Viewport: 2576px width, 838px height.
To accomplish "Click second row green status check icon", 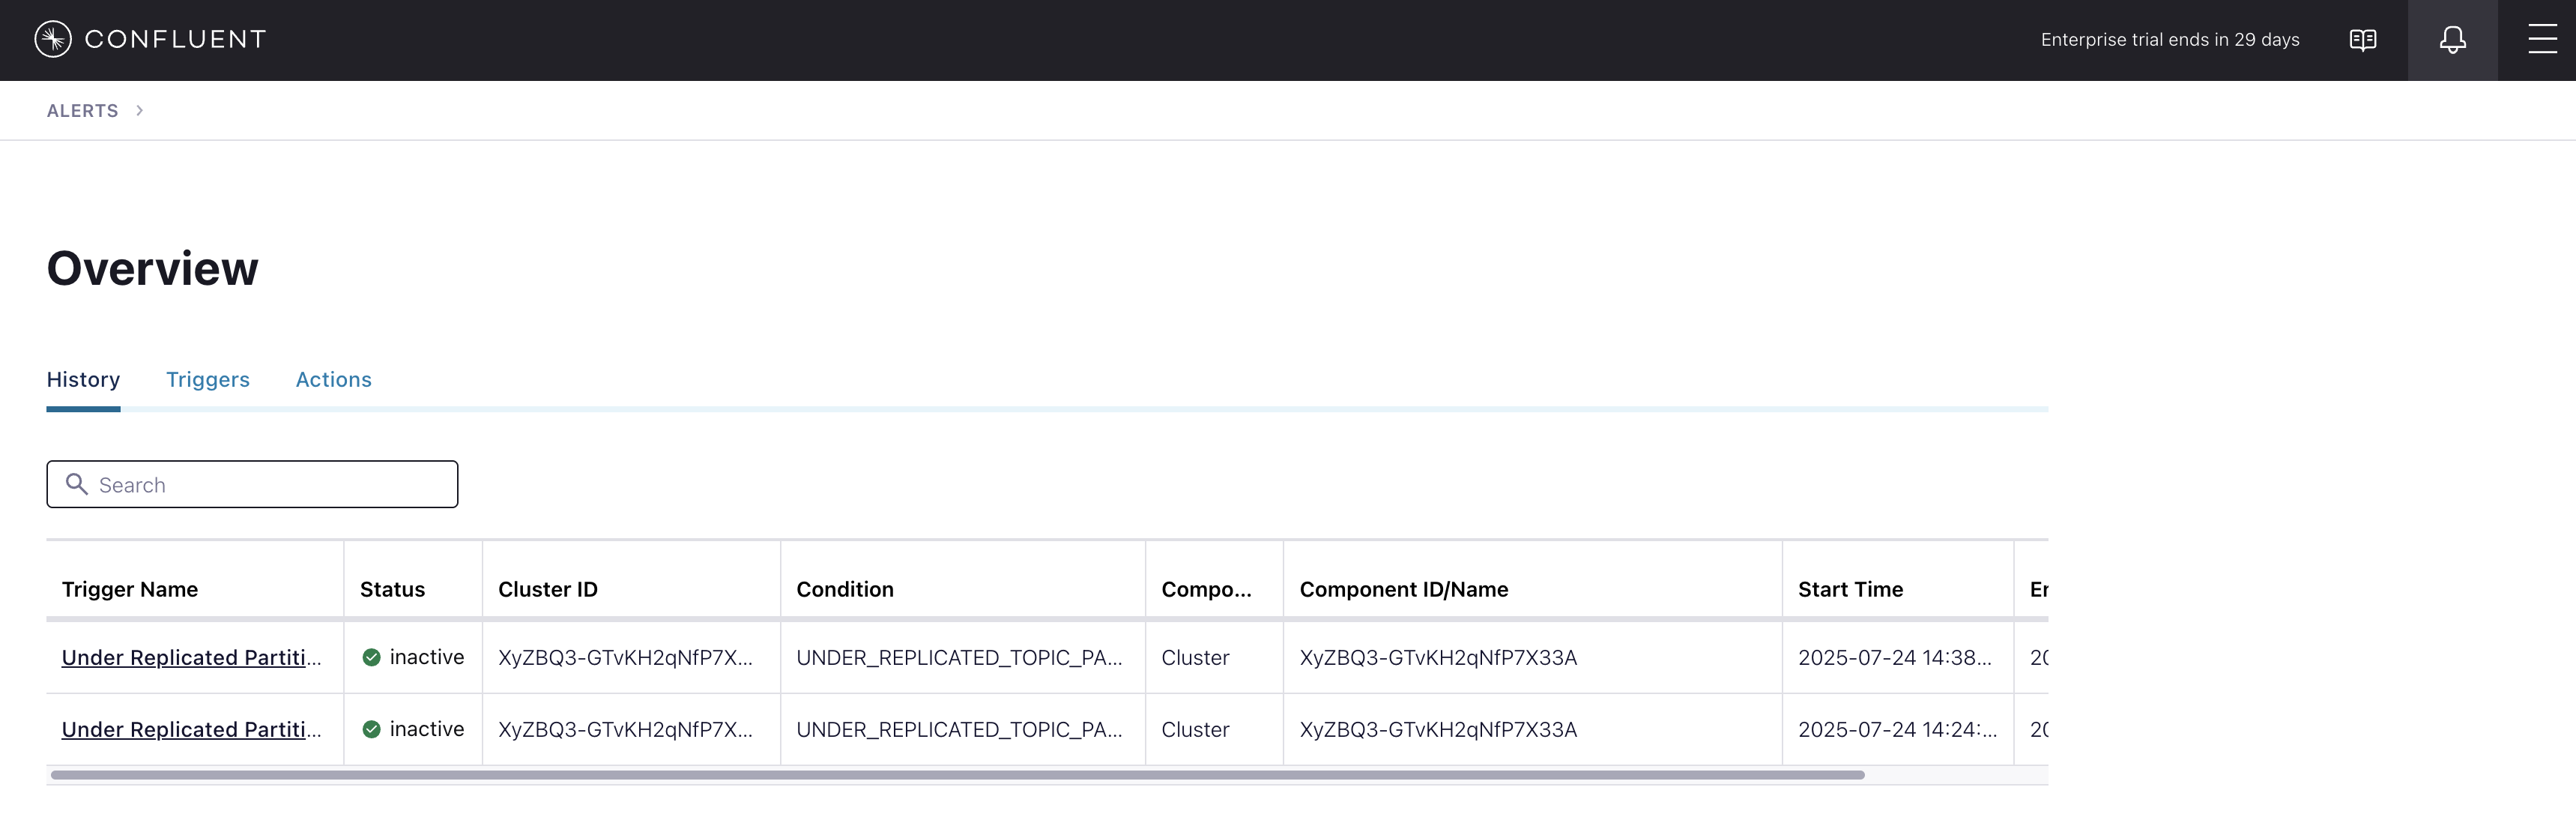I will [x=371, y=729].
